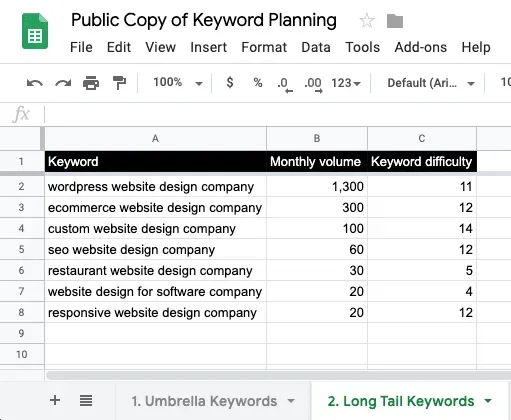Image resolution: width=511 pixels, height=420 pixels.
Task: Select row 9 header
Action: (x=21, y=333)
